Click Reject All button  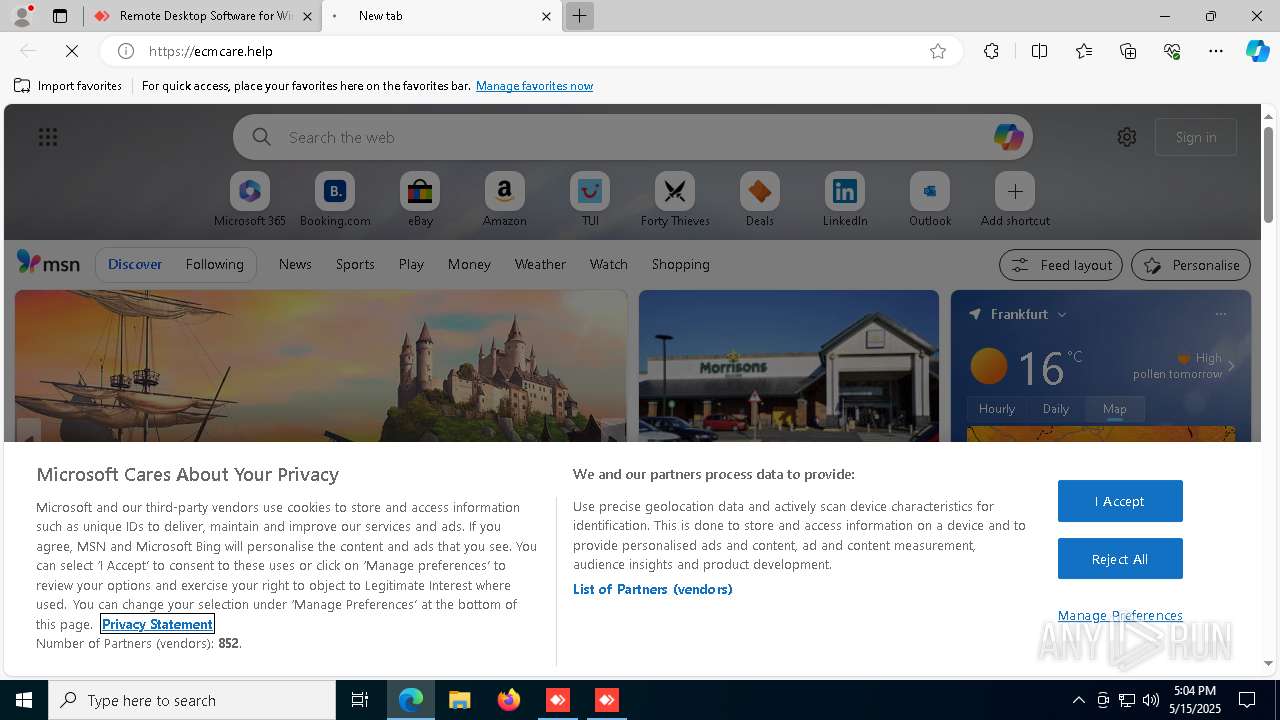click(x=1120, y=559)
